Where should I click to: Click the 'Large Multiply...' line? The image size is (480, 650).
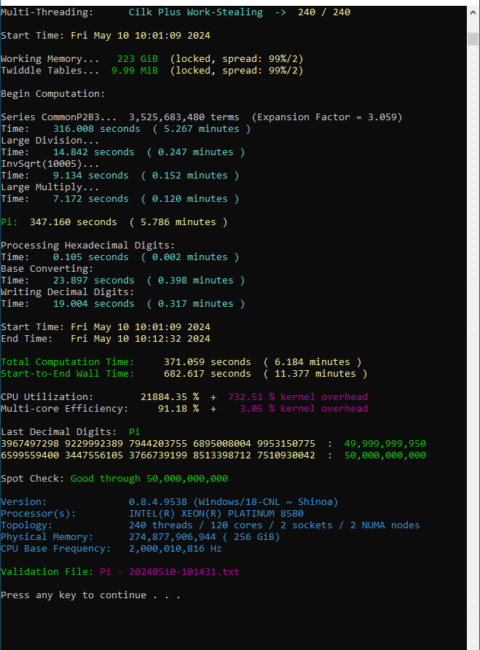[50, 187]
